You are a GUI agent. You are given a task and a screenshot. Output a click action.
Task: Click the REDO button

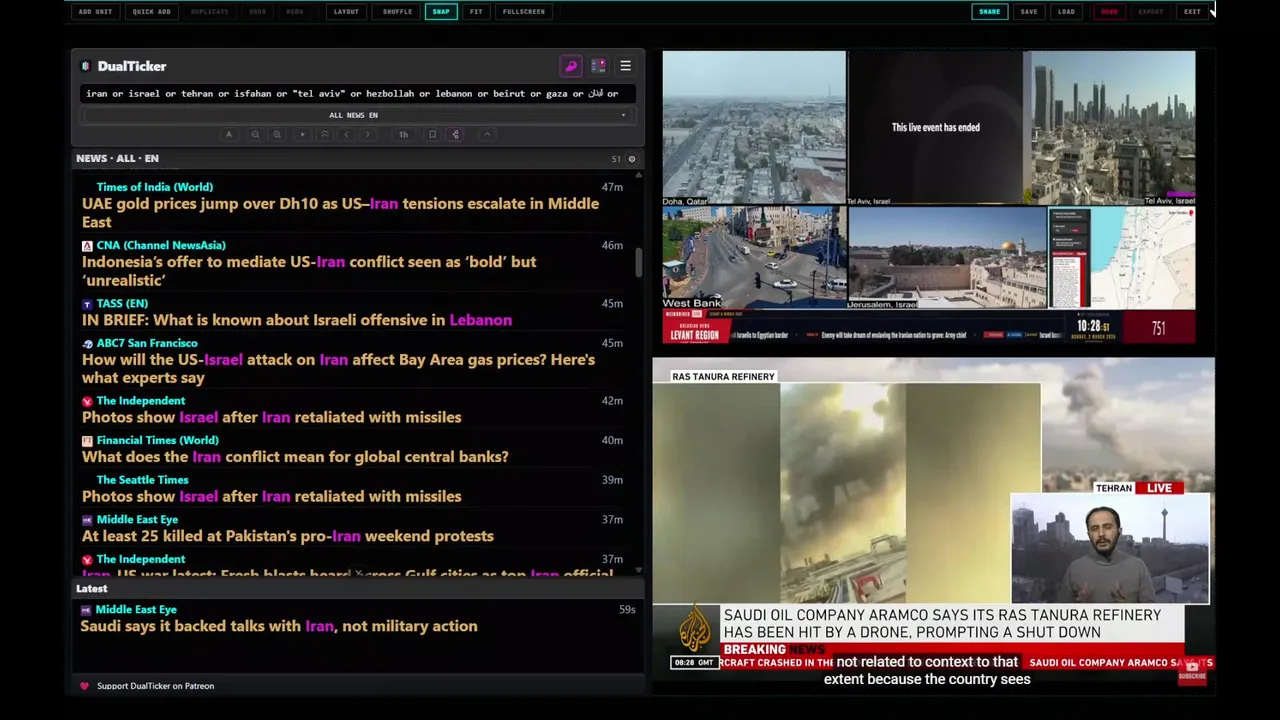click(295, 12)
